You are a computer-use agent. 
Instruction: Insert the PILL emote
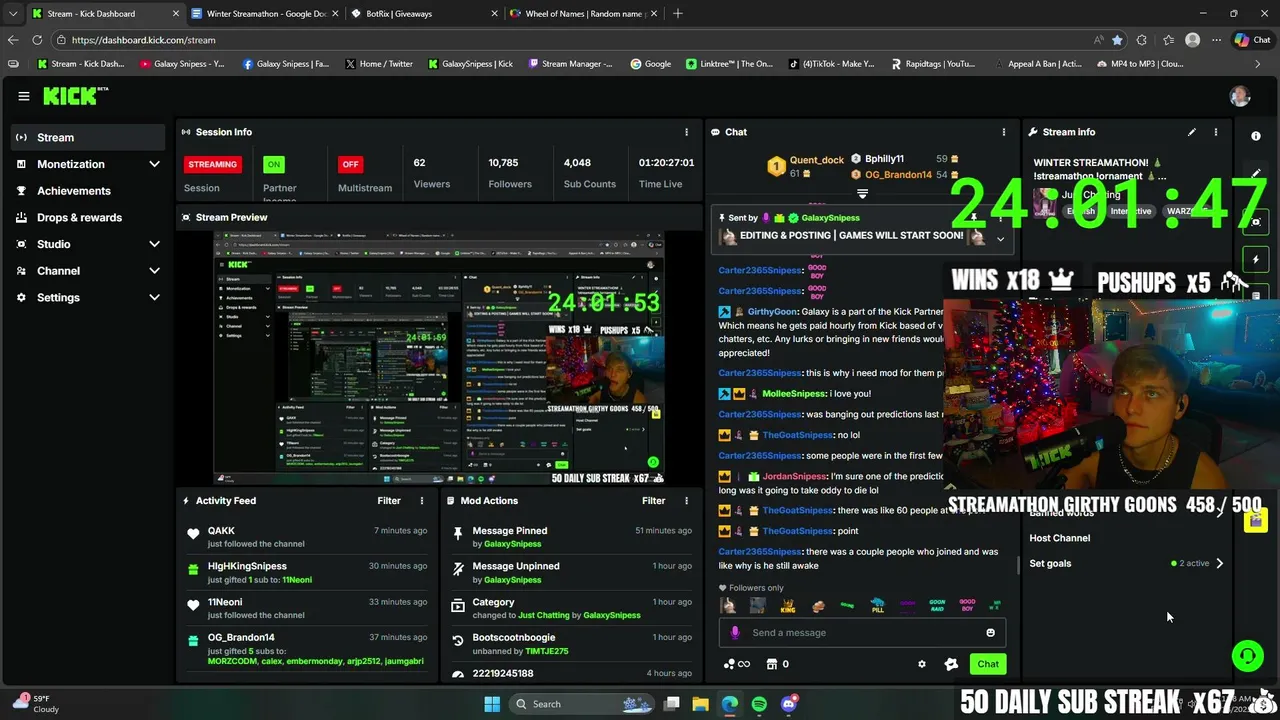click(x=877, y=606)
